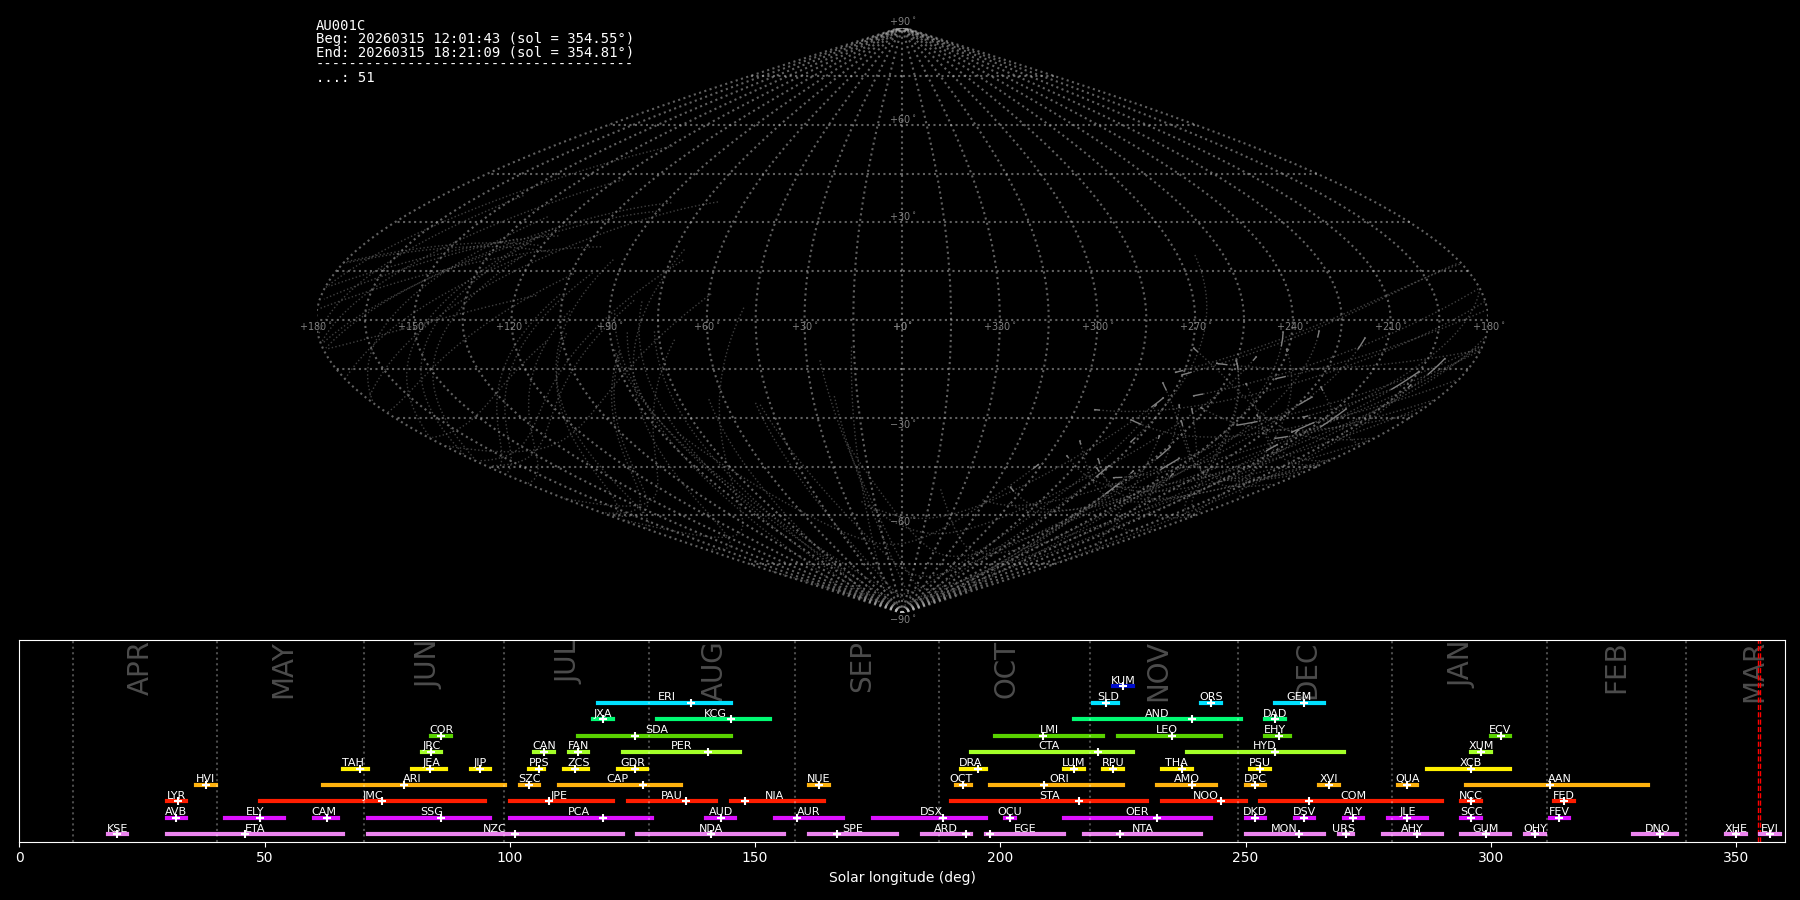Screen dimensions: 1800x900
Task: Click the '...: 51' count line
Action: pyautogui.click(x=345, y=78)
